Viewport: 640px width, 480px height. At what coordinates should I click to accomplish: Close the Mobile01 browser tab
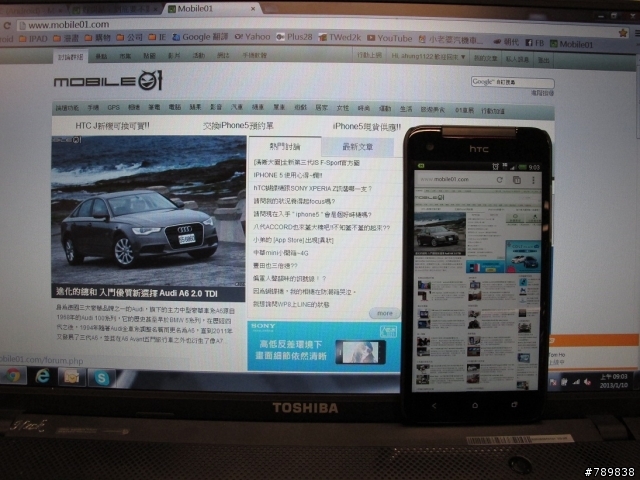[x=253, y=9]
